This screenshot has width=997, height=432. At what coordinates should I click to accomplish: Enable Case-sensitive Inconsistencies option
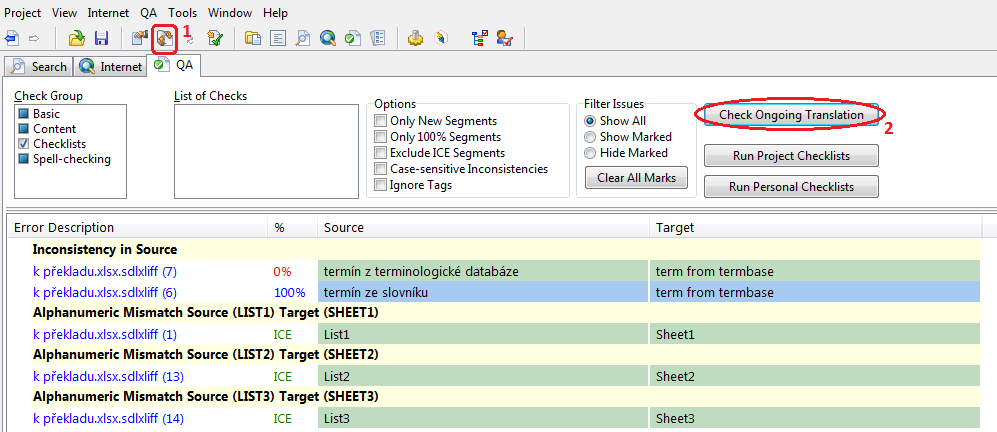(x=380, y=169)
